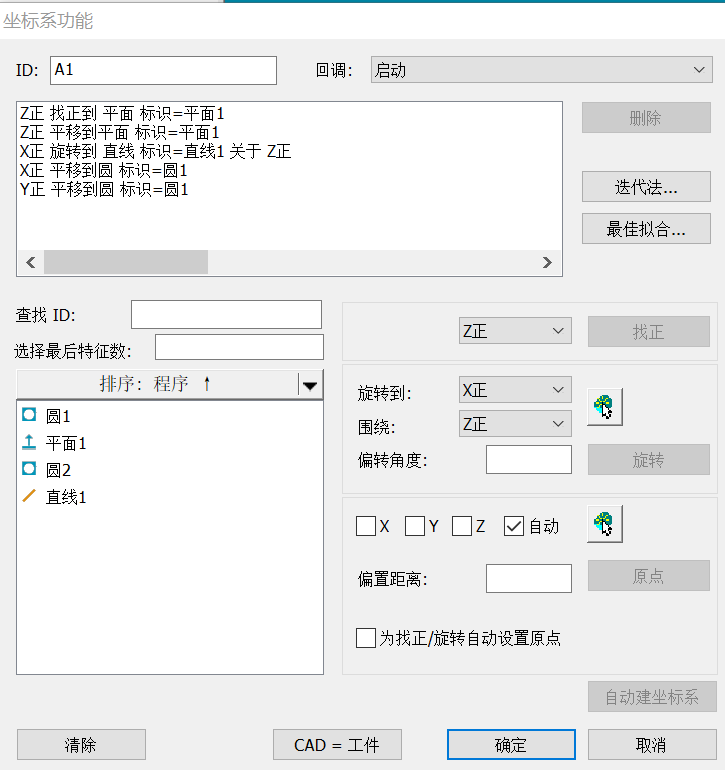The width and height of the screenshot is (725, 770).
Task: Click the horizontal scrollbar right arrow
Action: tap(547, 262)
